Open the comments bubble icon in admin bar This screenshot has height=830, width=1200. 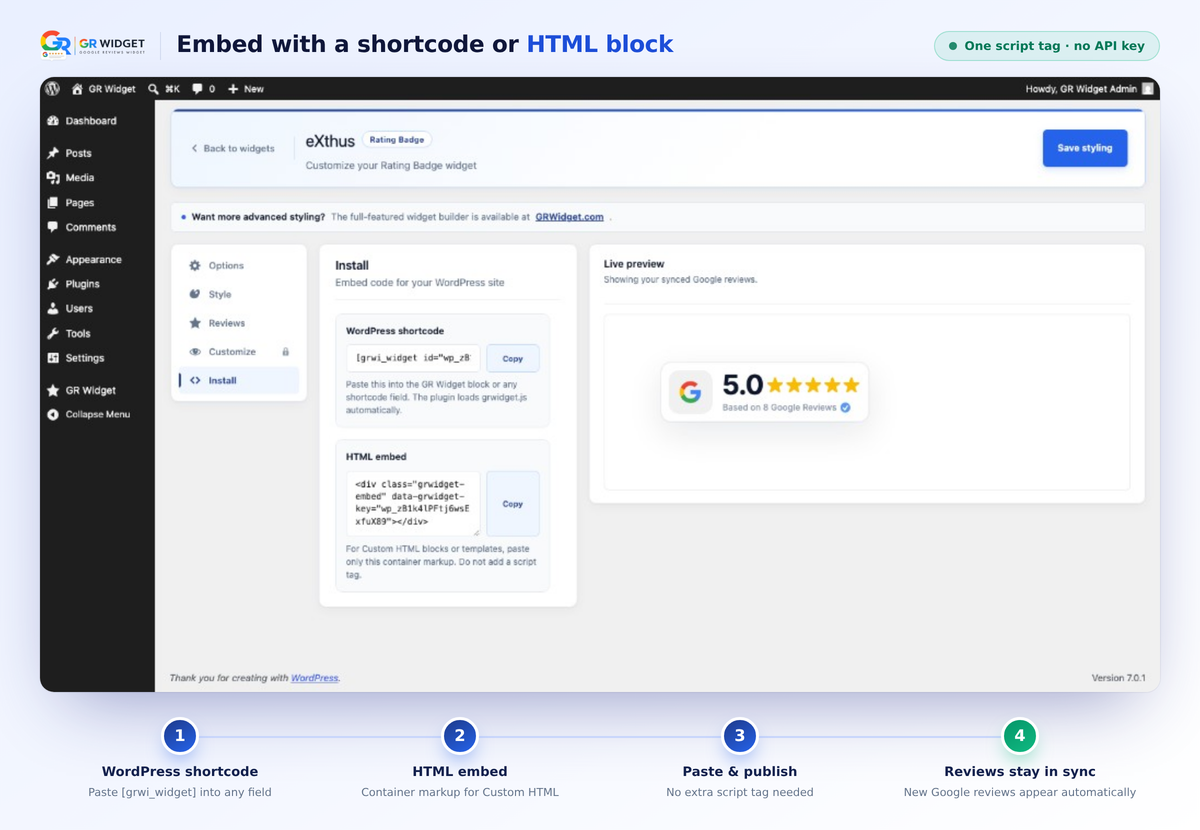point(197,89)
